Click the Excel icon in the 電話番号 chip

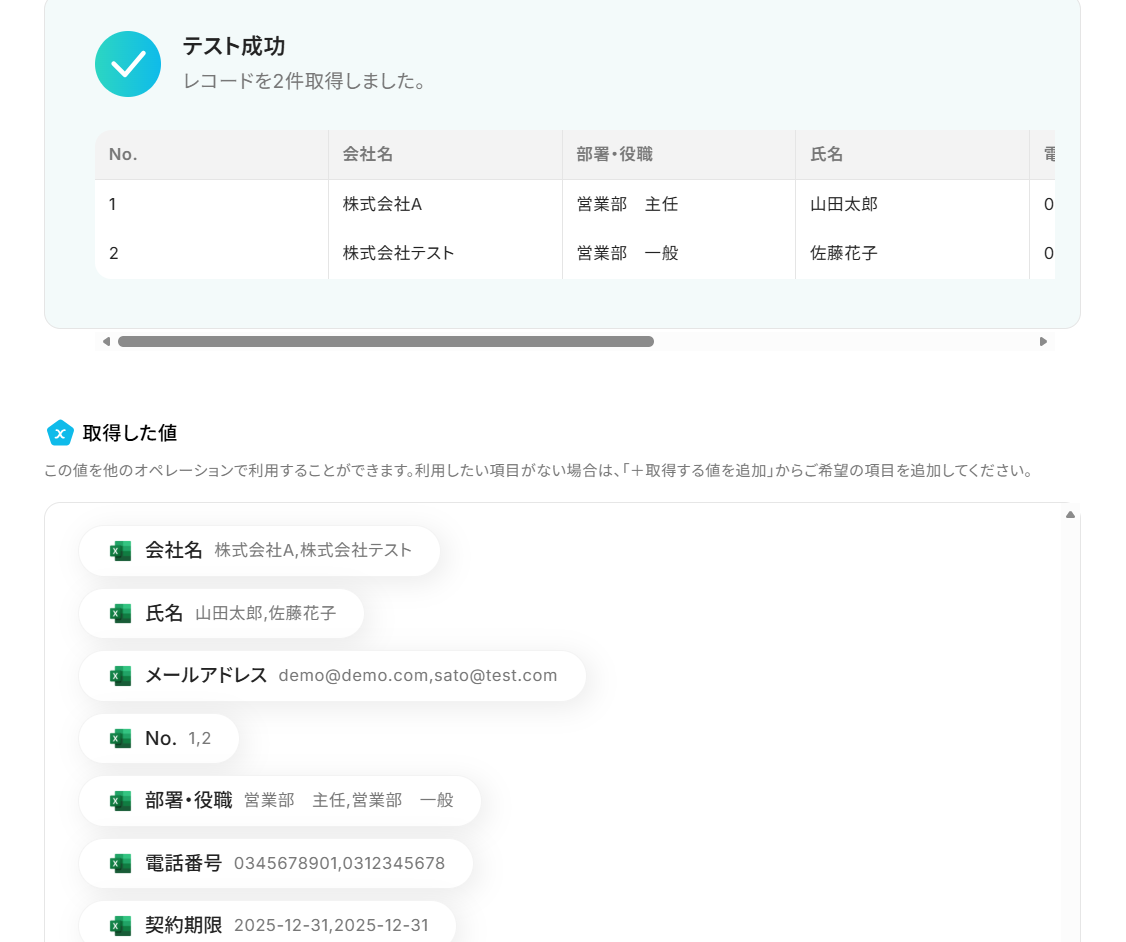[121, 863]
